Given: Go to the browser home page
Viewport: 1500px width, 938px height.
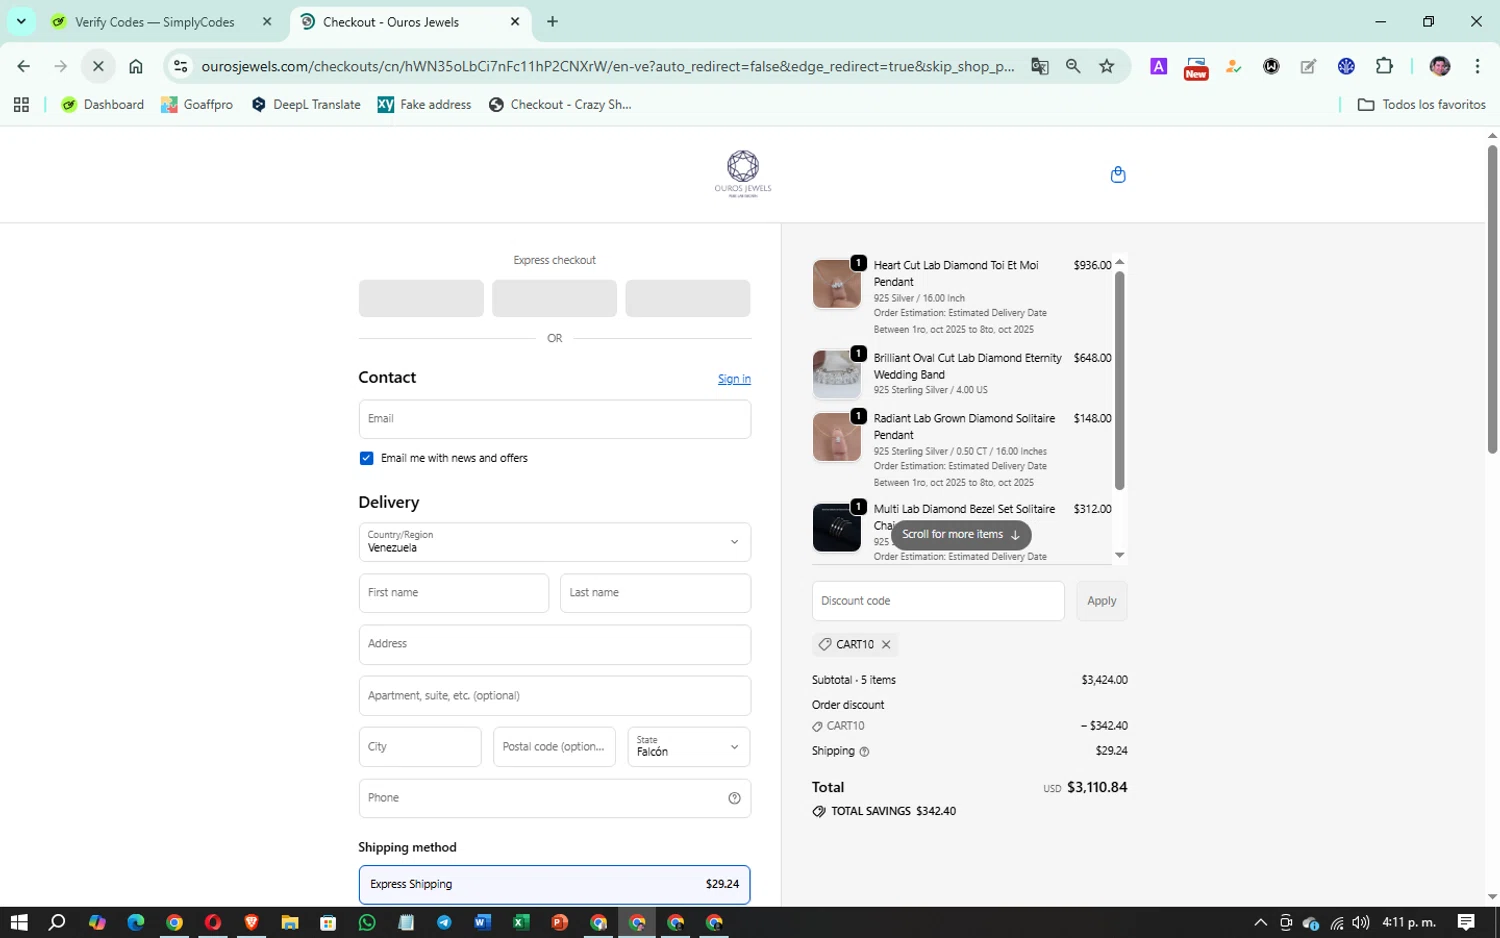Looking at the screenshot, I should coord(136,66).
